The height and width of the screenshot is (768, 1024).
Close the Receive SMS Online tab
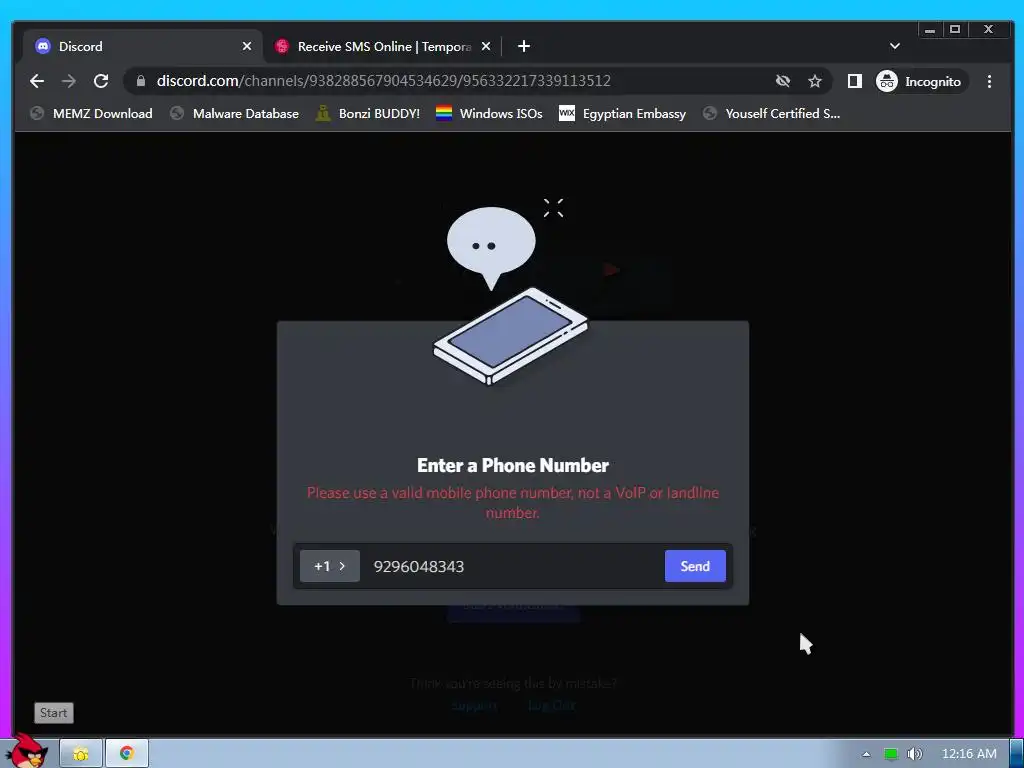pyautogui.click(x=486, y=46)
